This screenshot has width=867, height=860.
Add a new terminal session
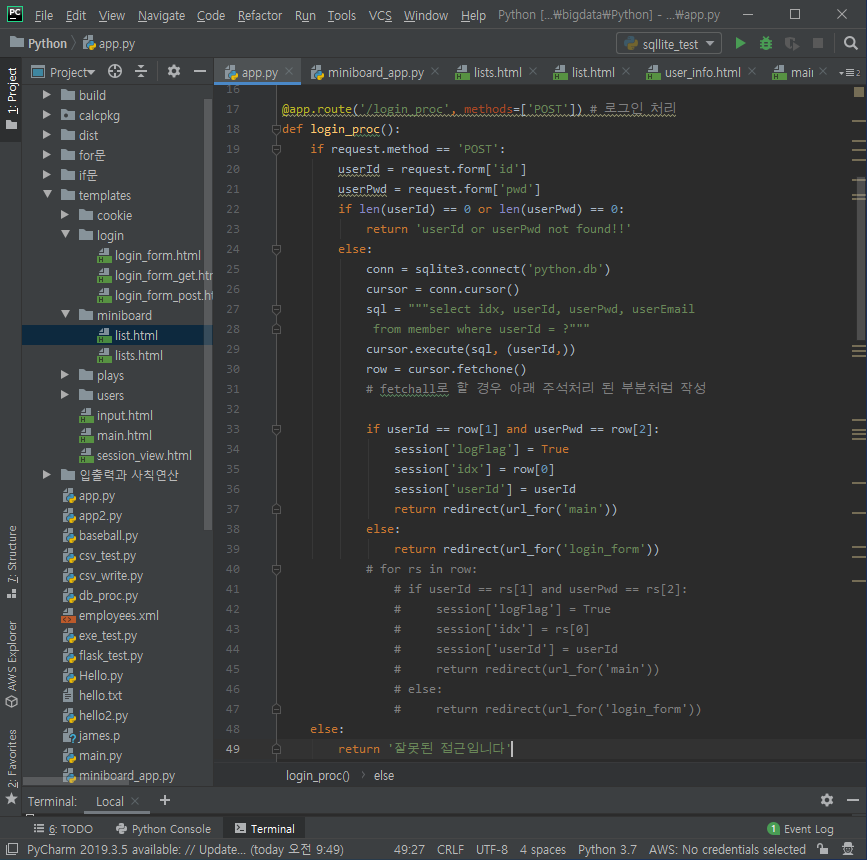(x=165, y=800)
